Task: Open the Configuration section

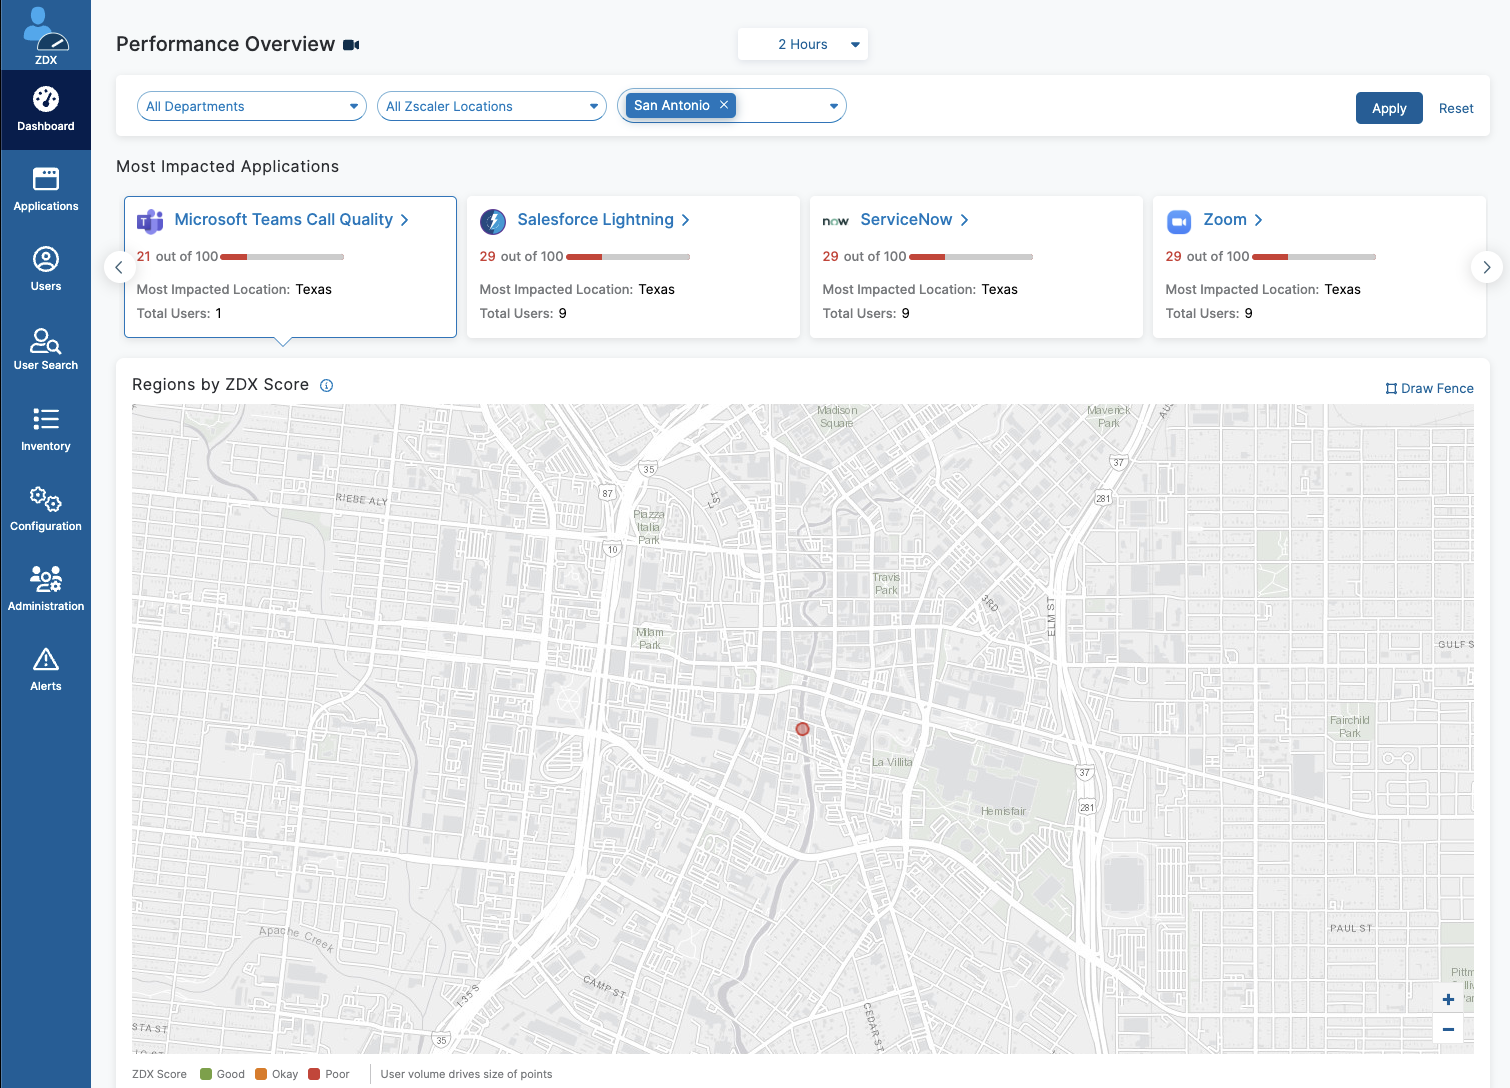Action: [46, 510]
